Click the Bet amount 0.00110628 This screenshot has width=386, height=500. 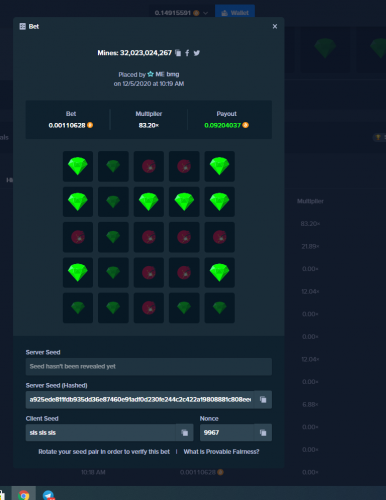tap(67, 125)
